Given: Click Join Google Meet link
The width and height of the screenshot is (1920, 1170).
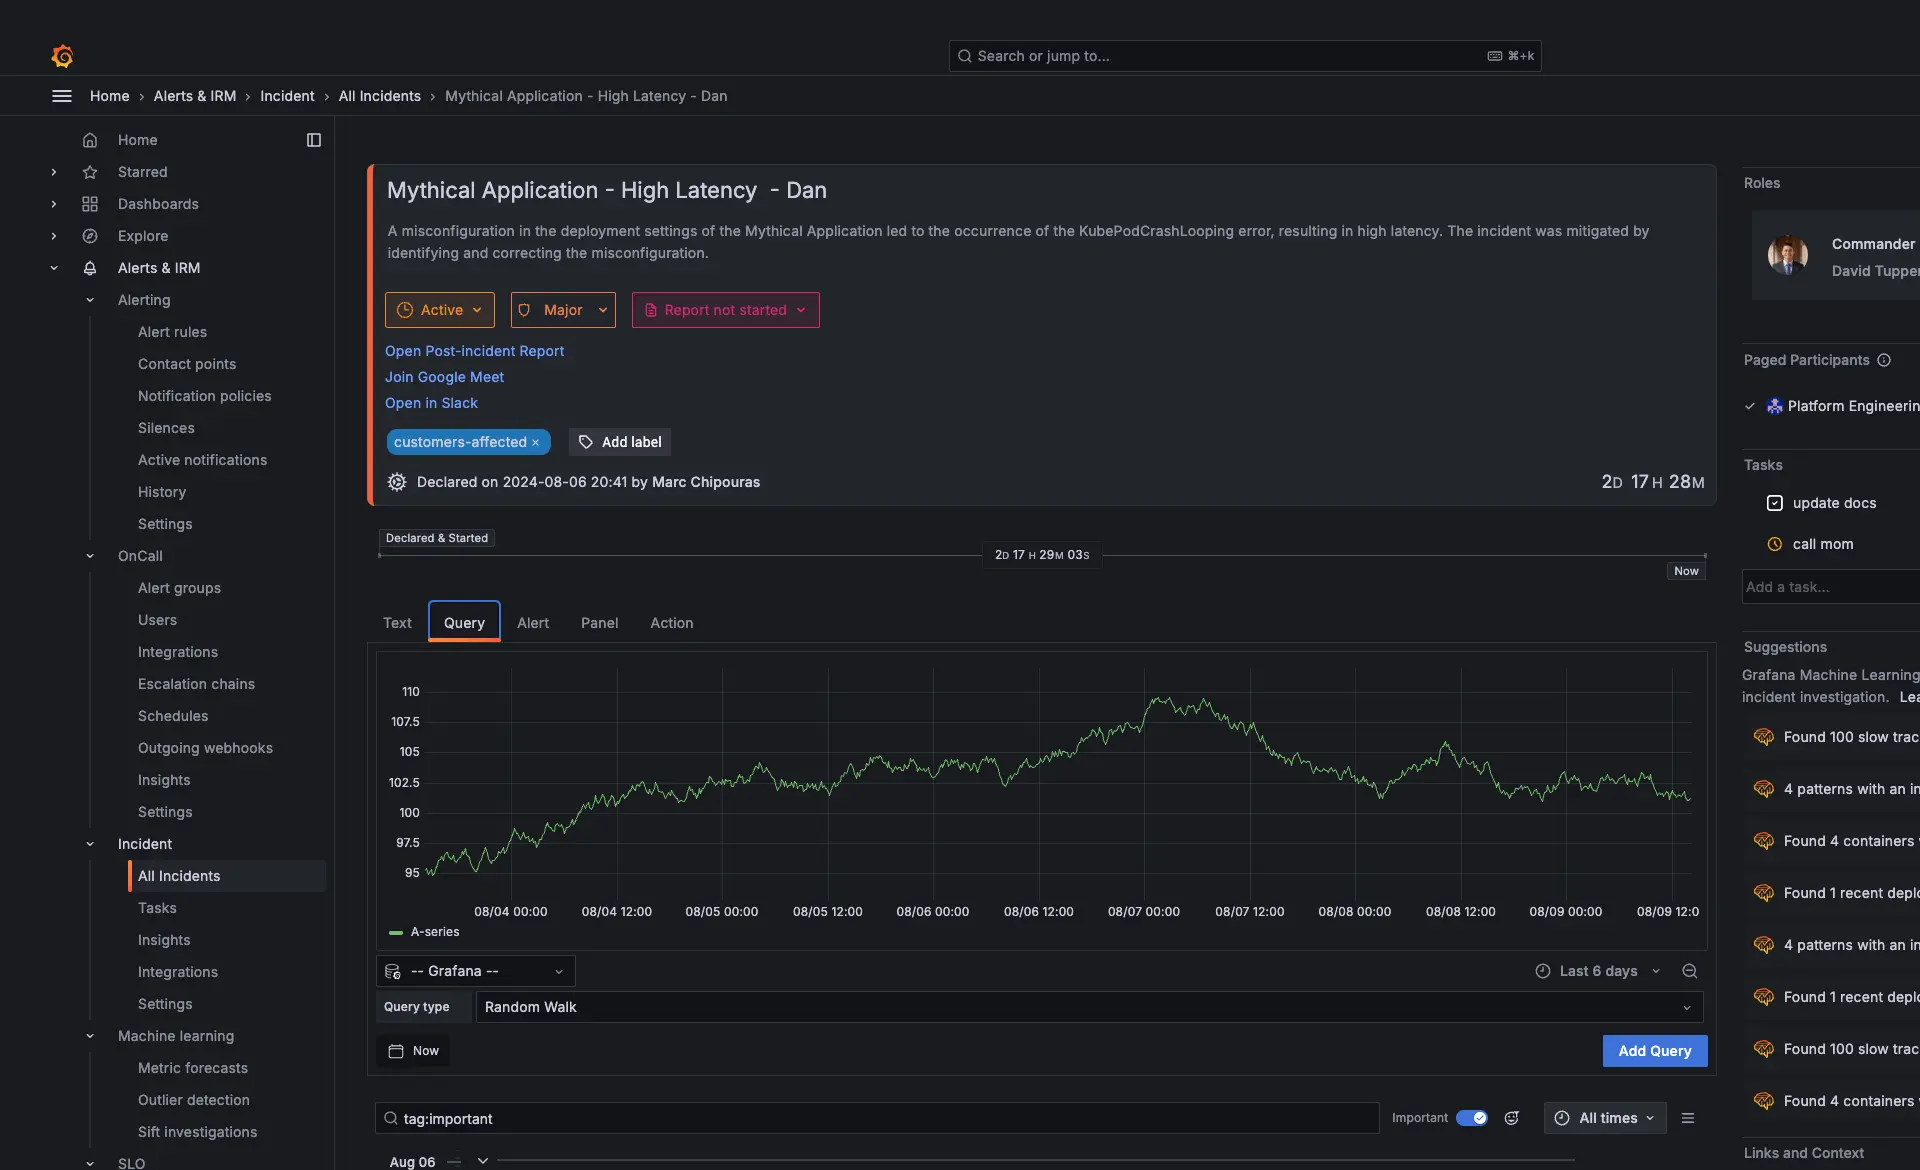Looking at the screenshot, I should (x=444, y=377).
